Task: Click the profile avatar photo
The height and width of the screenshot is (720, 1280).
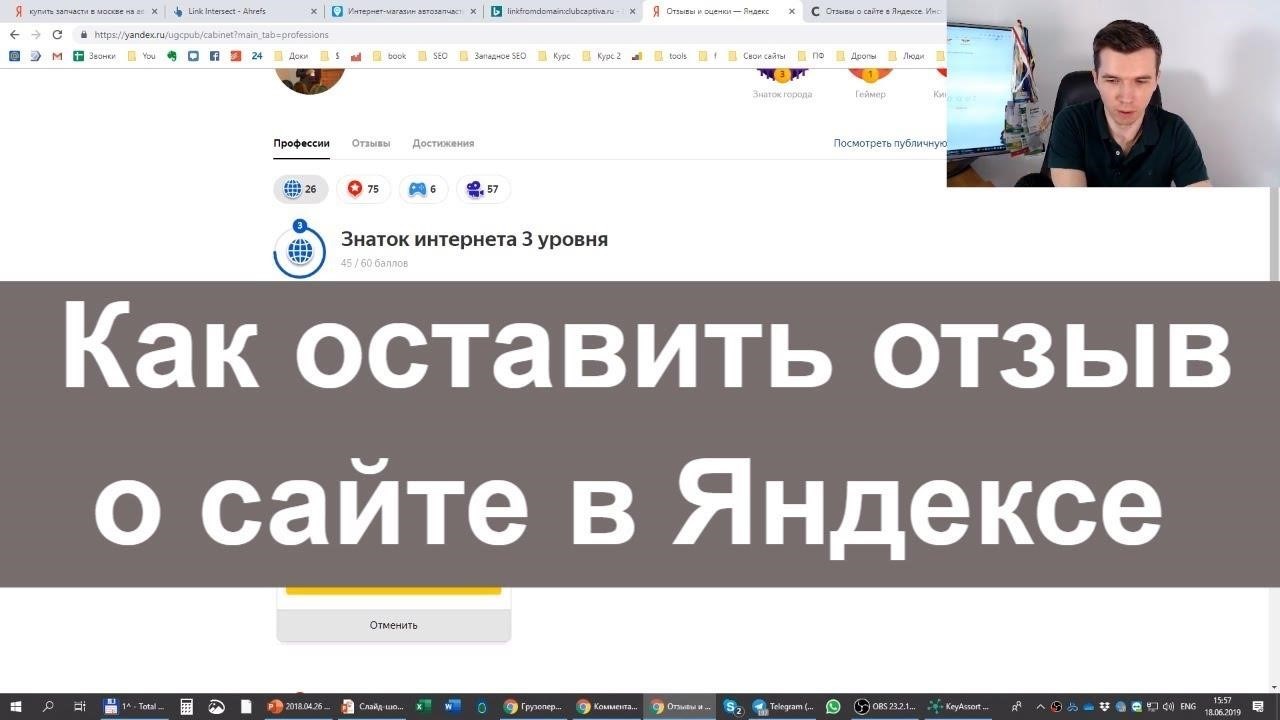Action: [310, 80]
